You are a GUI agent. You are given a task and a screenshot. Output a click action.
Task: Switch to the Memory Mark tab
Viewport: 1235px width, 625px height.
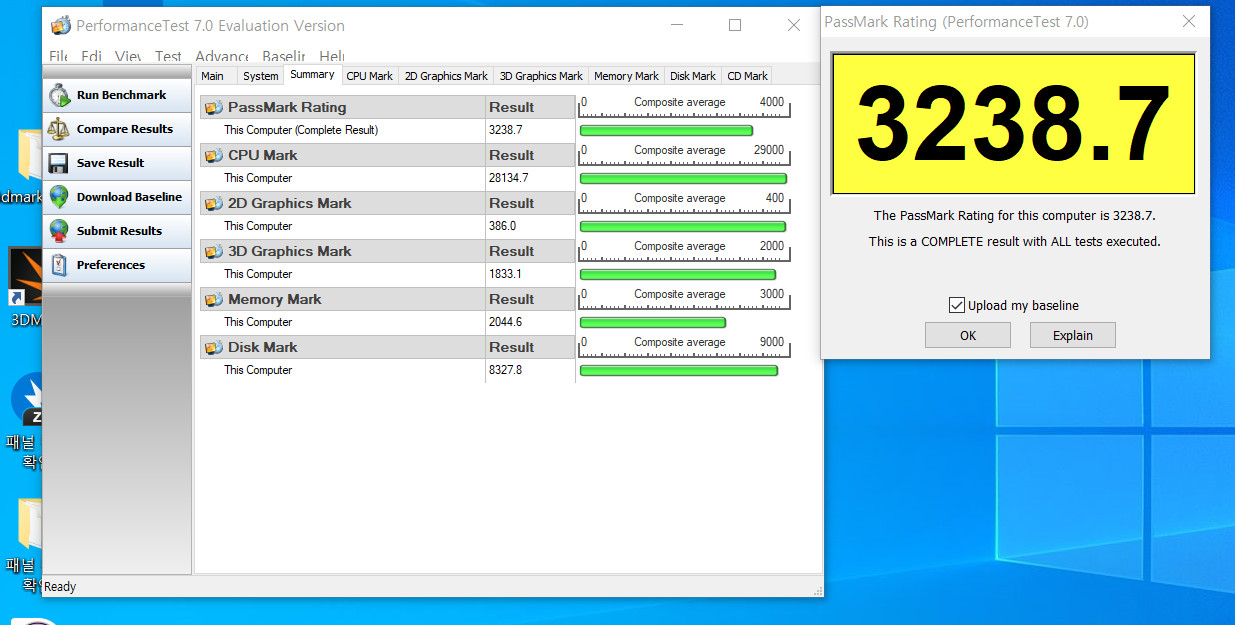tap(626, 76)
